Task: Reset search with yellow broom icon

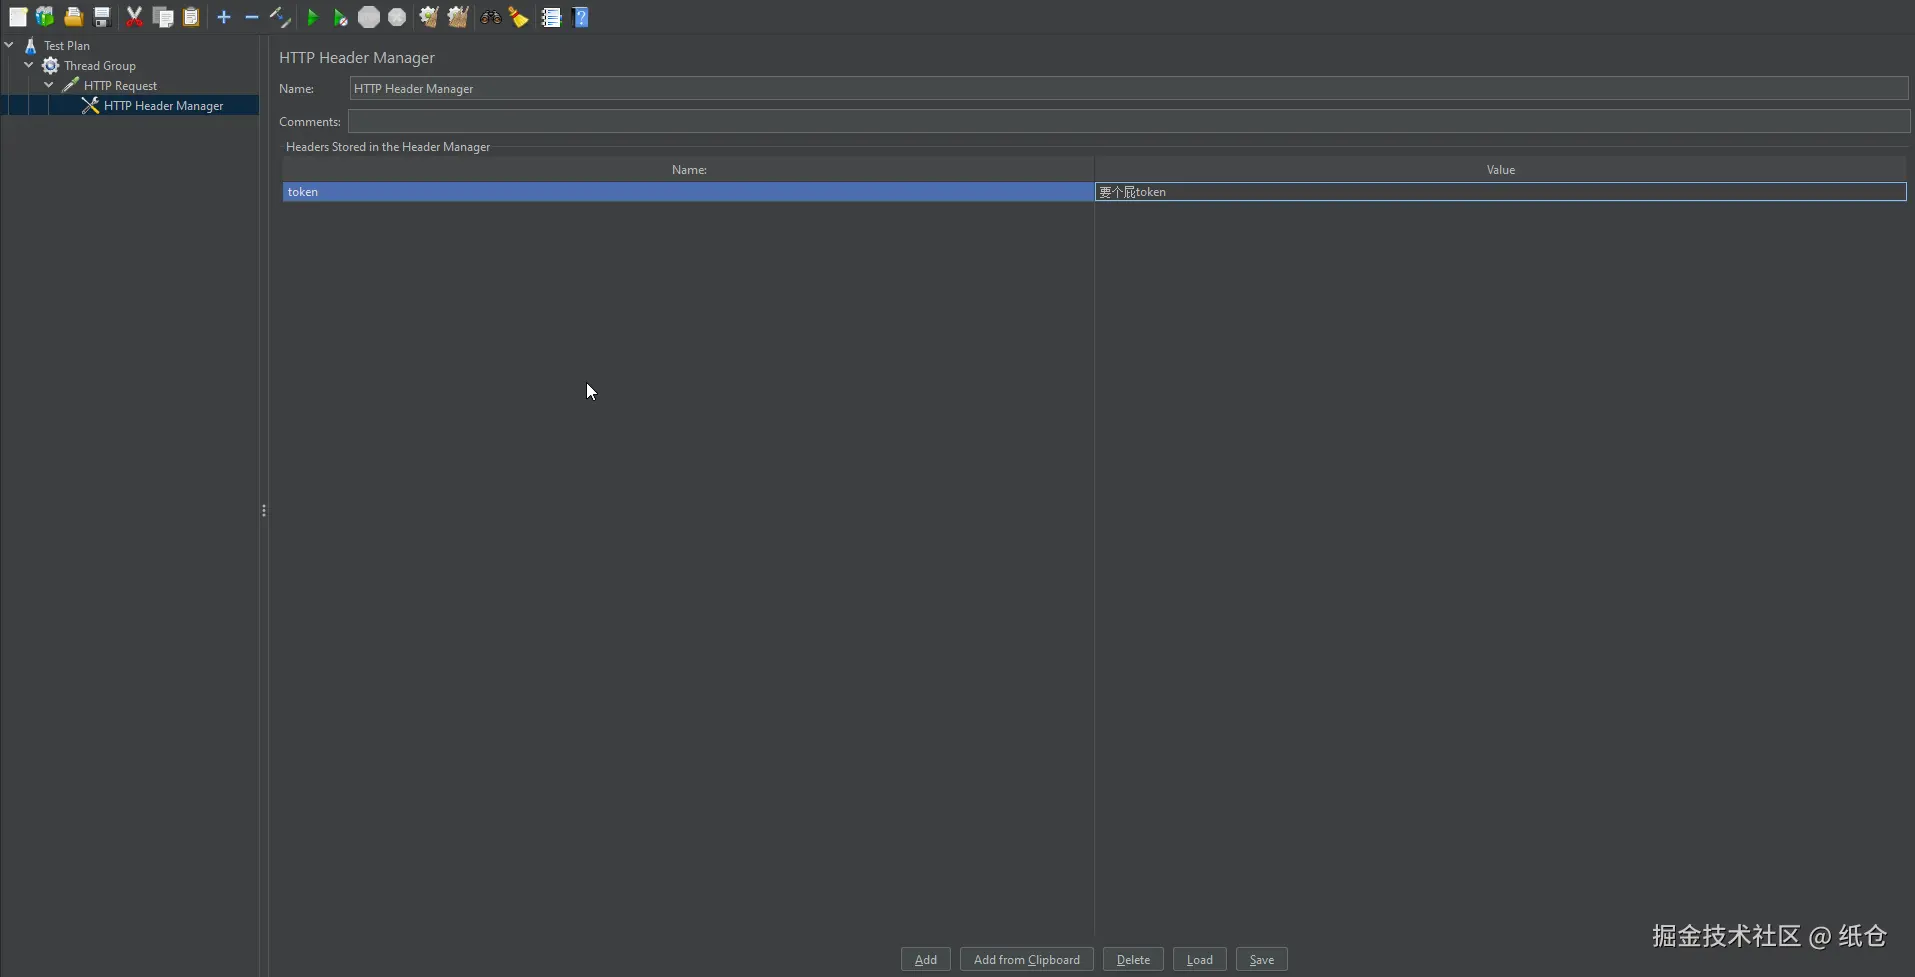Action: pos(518,17)
